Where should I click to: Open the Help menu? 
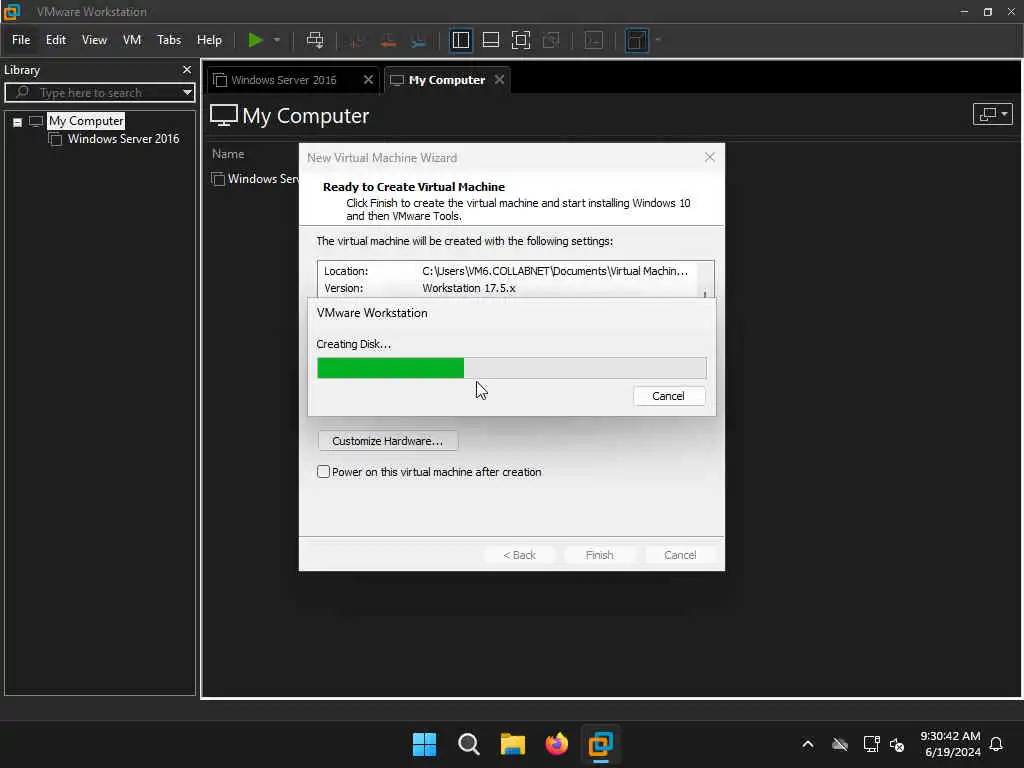(x=209, y=40)
